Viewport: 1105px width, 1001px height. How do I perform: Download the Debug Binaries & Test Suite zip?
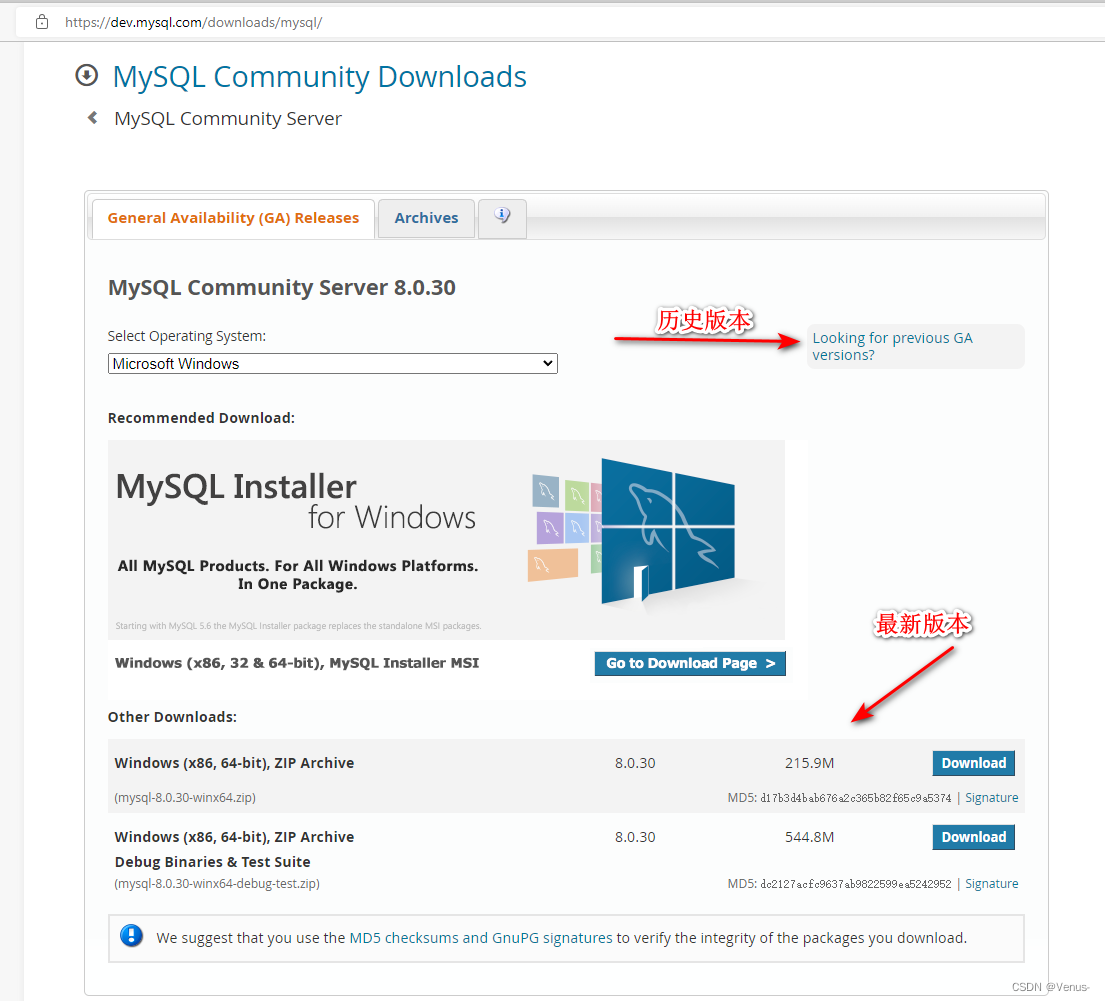[x=973, y=837]
